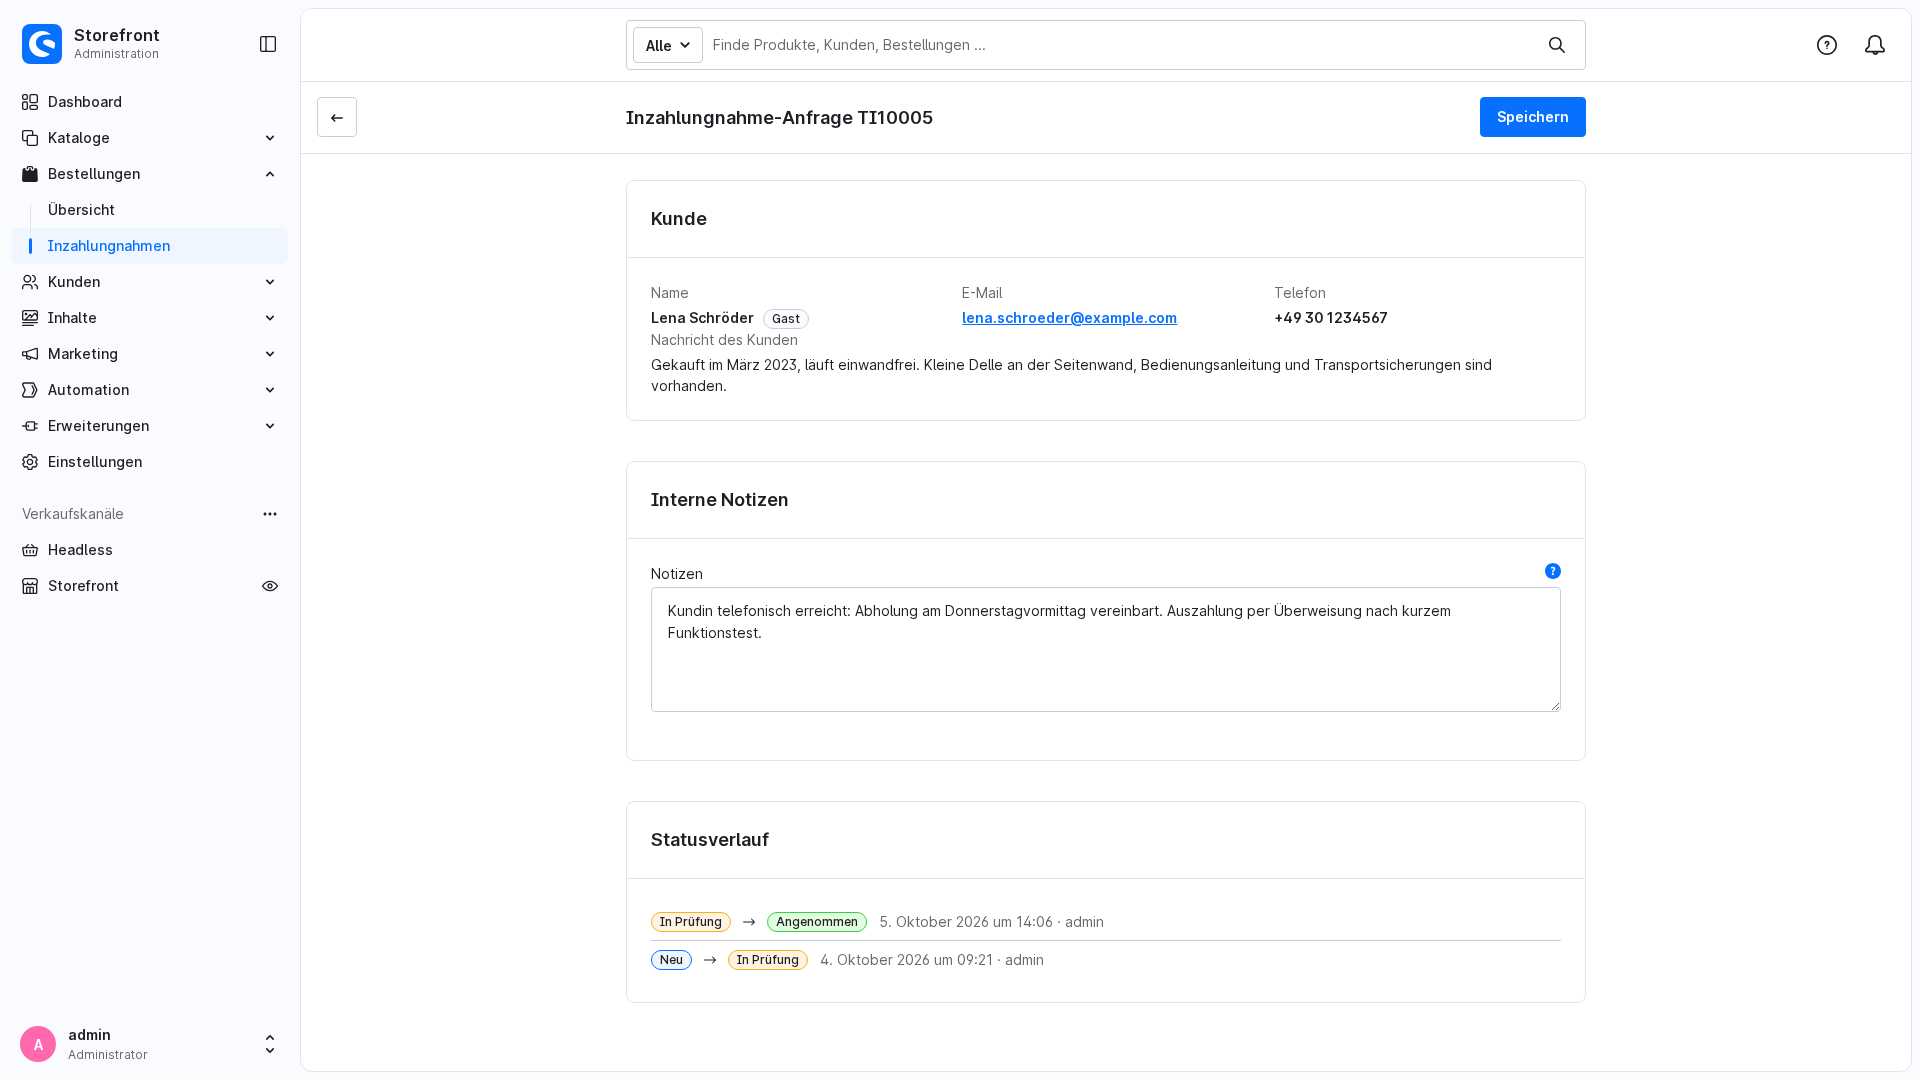Click the Inhalte icon in sidebar
Image resolution: width=1920 pixels, height=1080 pixels.
click(x=30, y=318)
